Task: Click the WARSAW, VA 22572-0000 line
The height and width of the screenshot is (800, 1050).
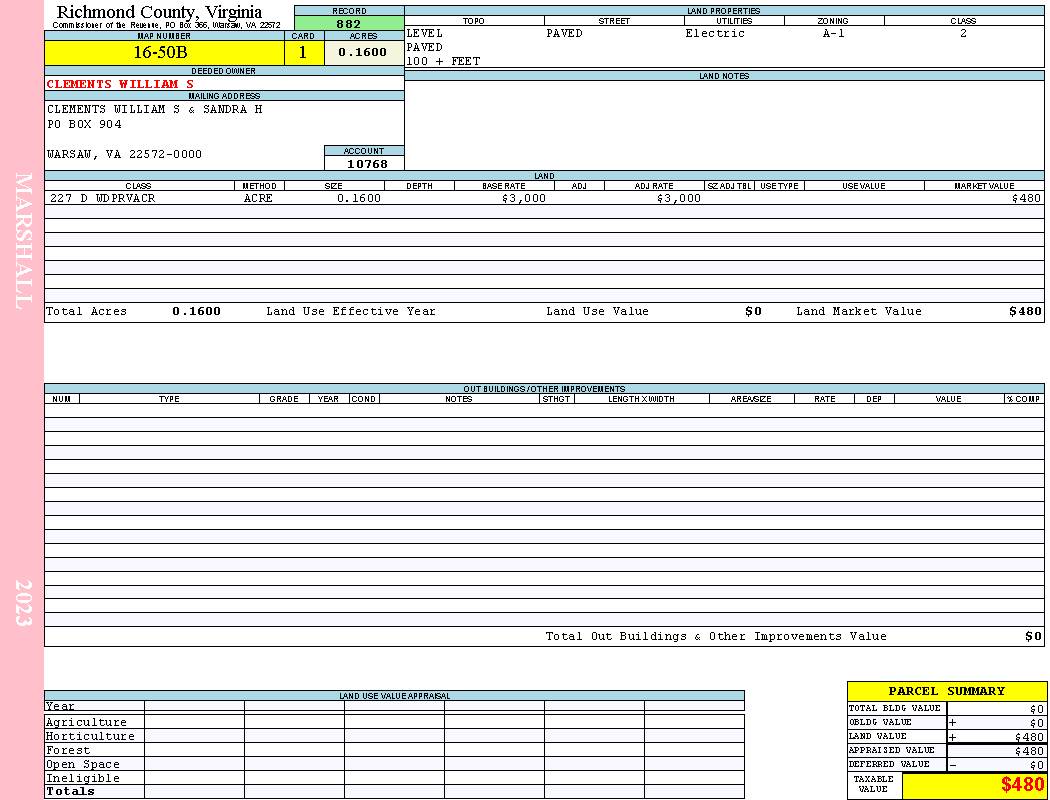Action: 124,155
